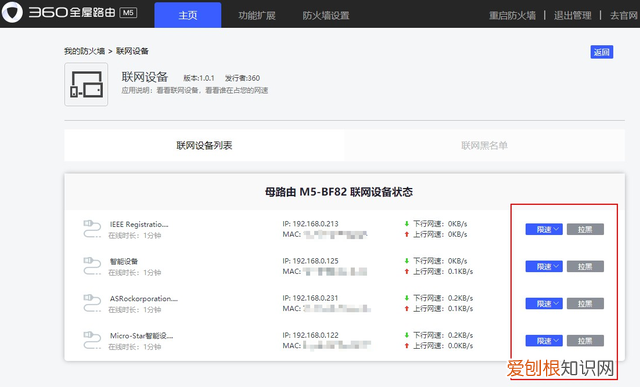Click IP: 192.168.0.231 text
The width and height of the screenshot is (640, 387).
[310, 298]
